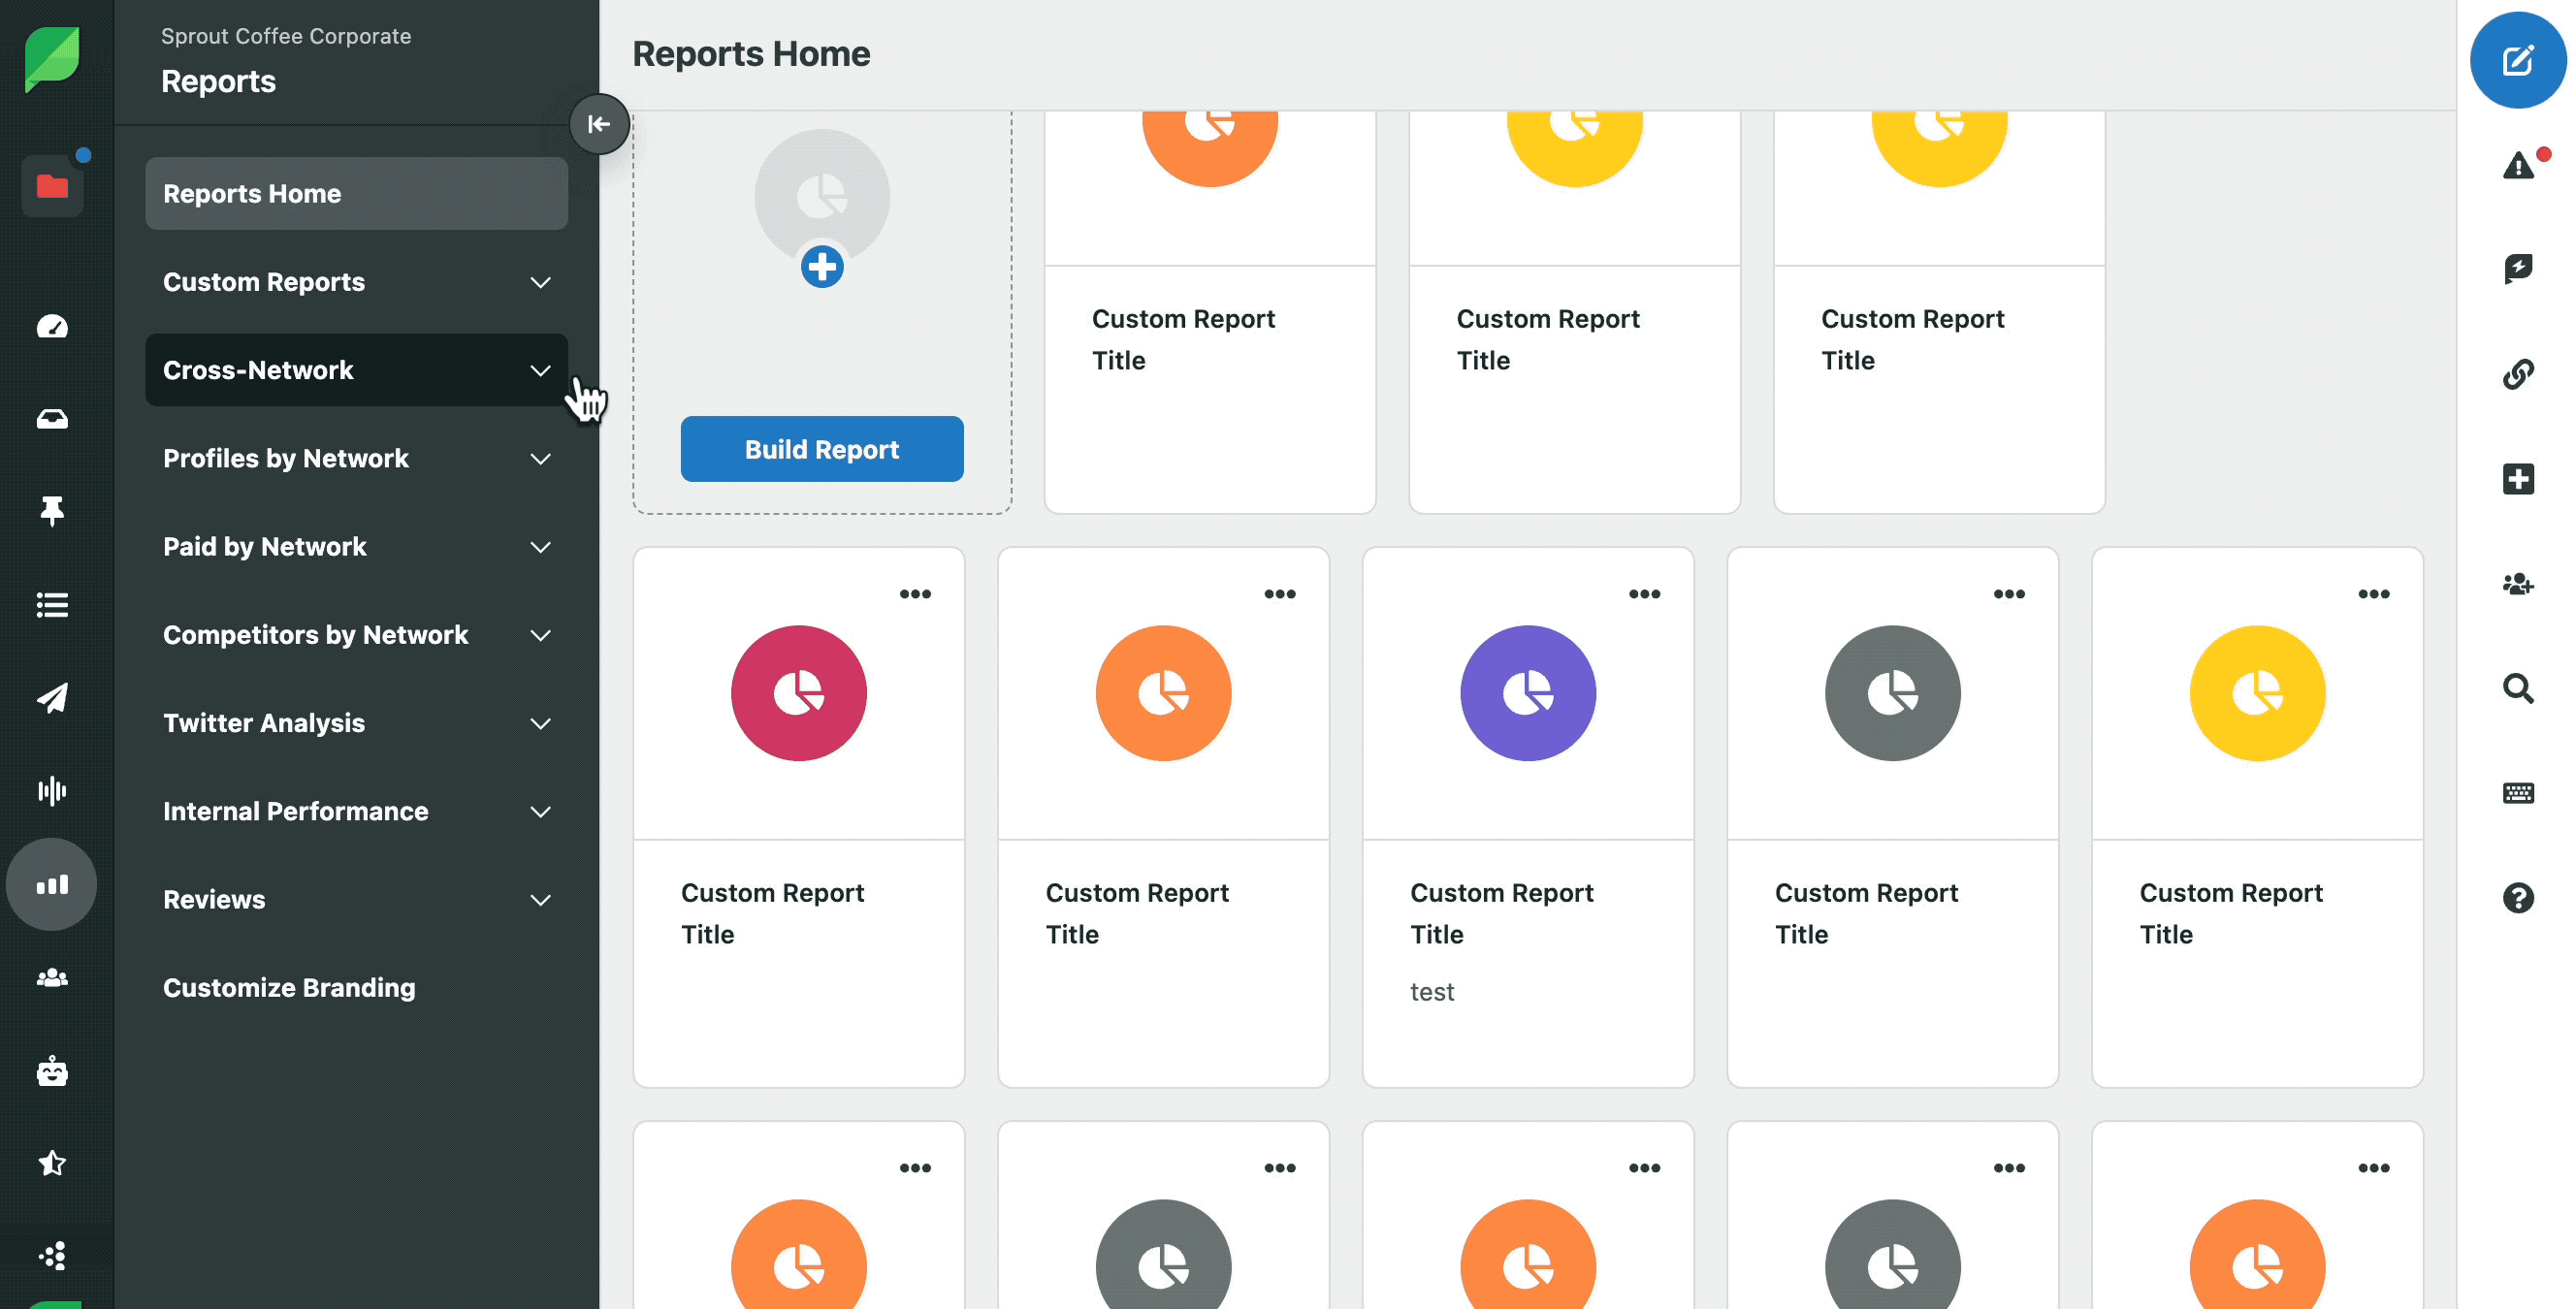This screenshot has height=1309, width=2576.
Task: Open the Publishing paper plane icon
Action: [x=52, y=698]
